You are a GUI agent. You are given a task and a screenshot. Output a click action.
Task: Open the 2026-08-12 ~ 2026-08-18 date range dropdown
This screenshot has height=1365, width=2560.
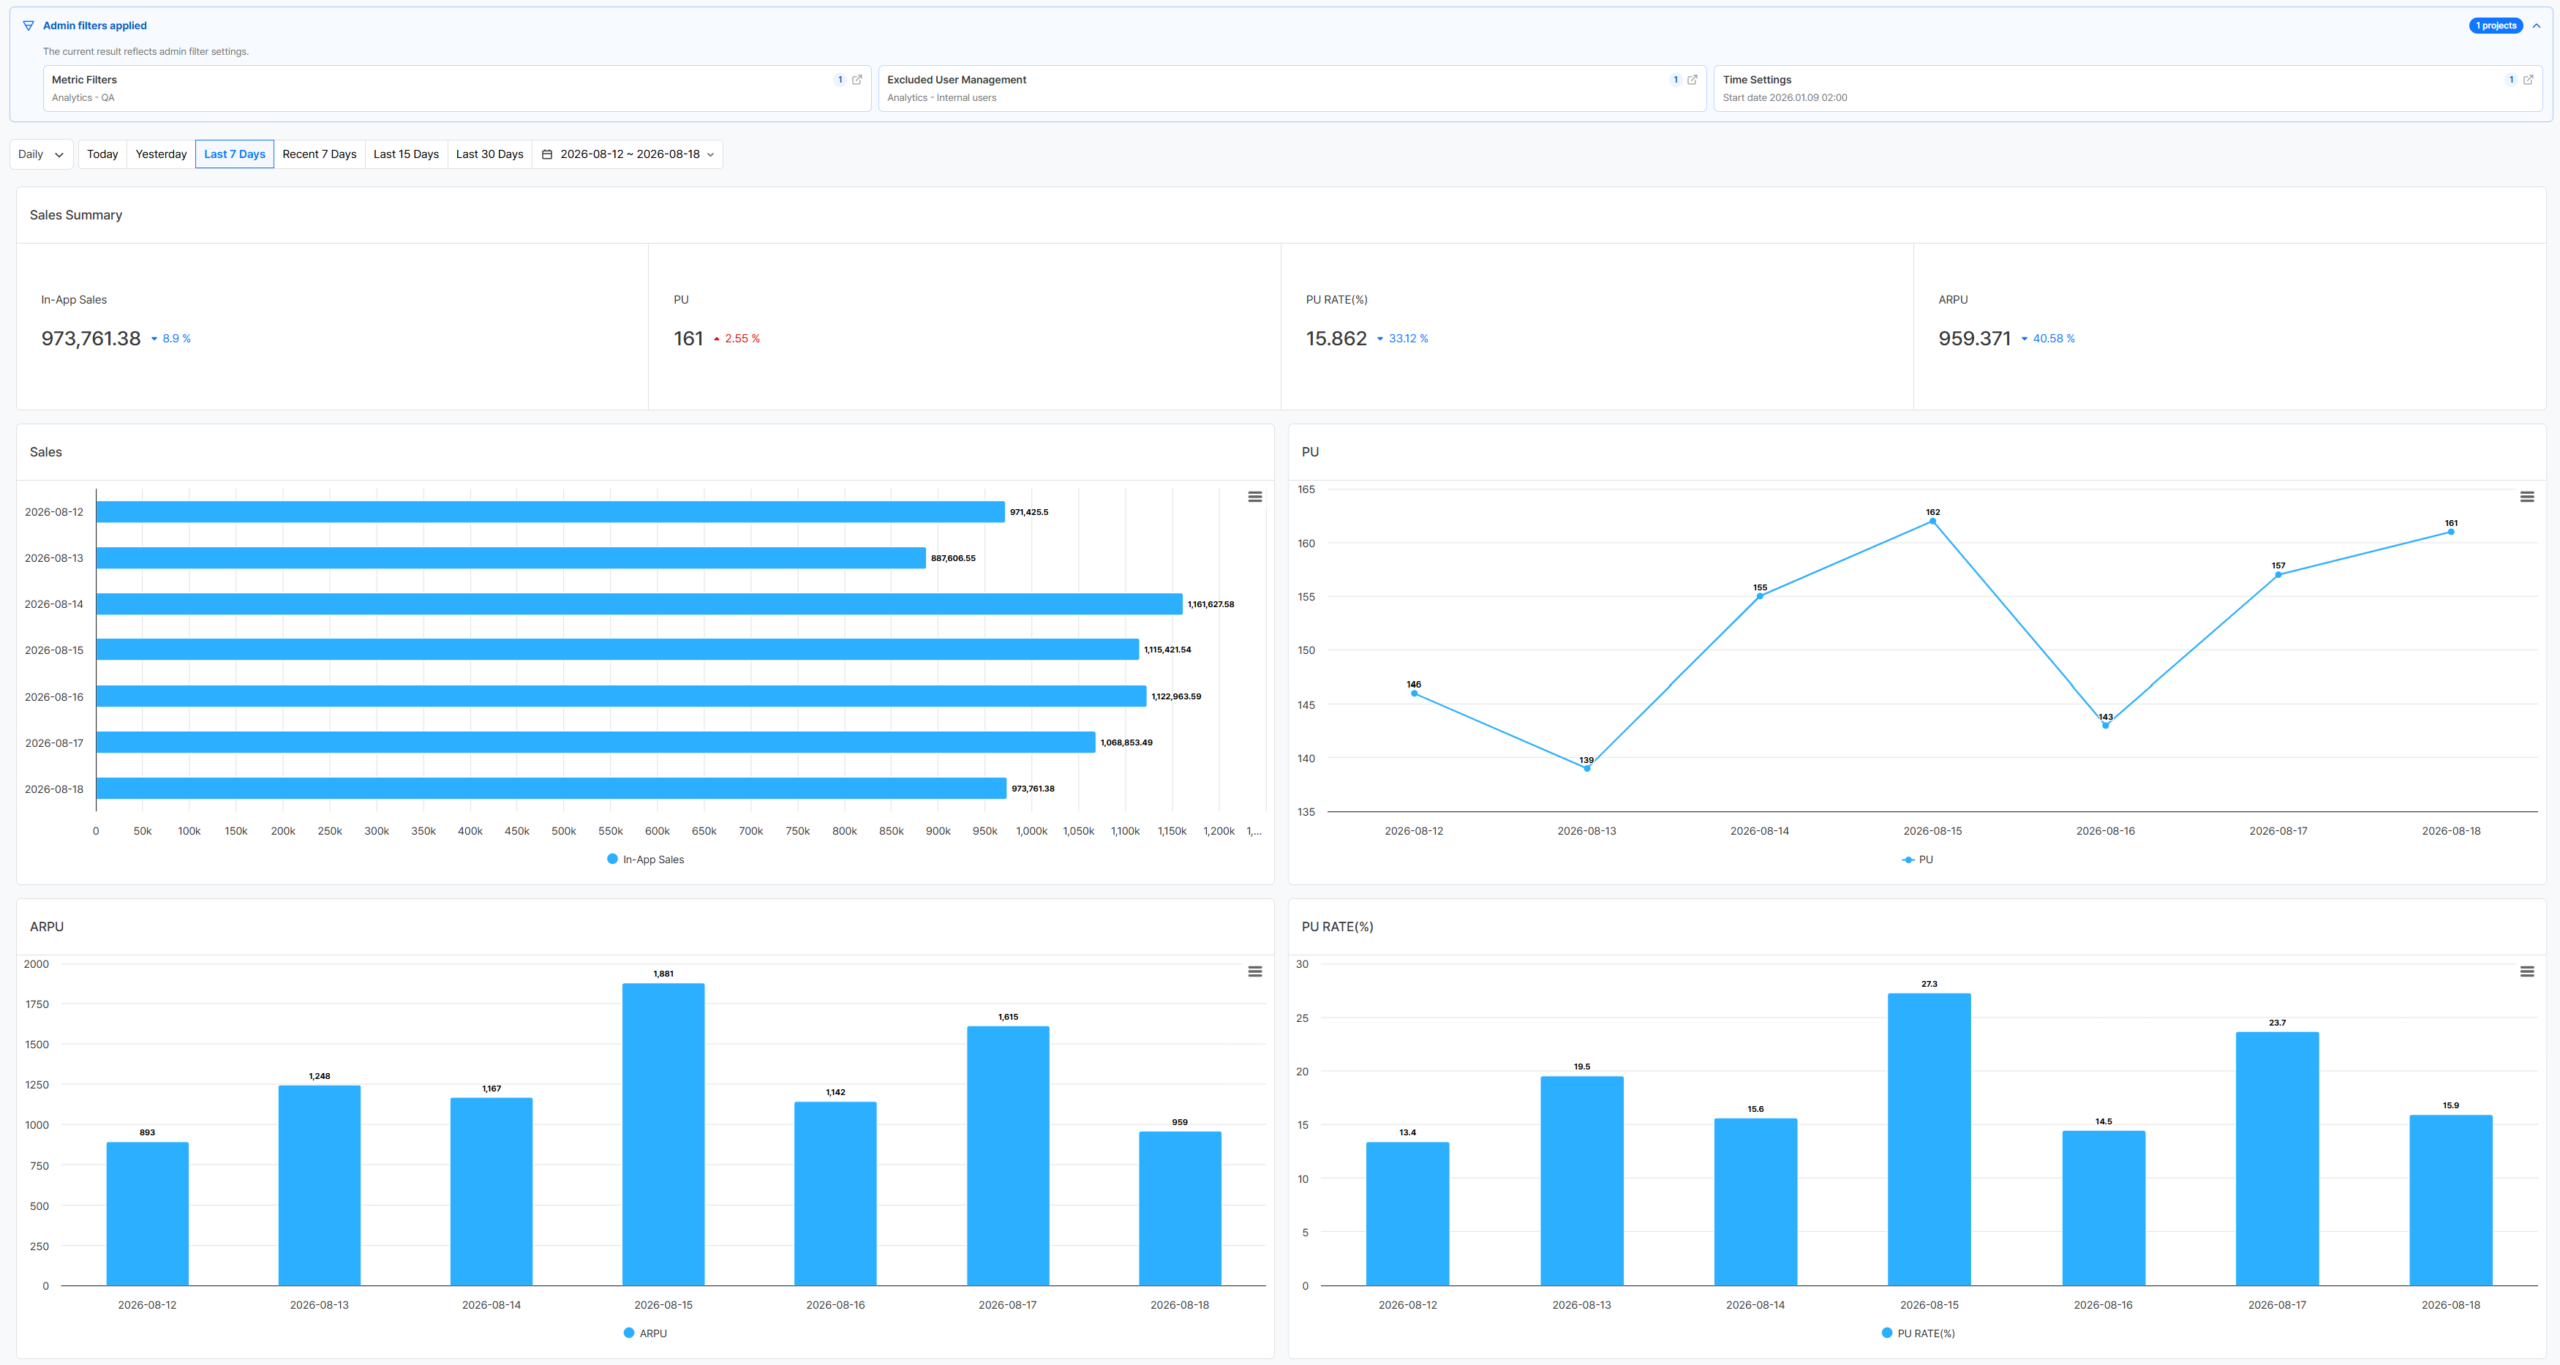click(628, 155)
